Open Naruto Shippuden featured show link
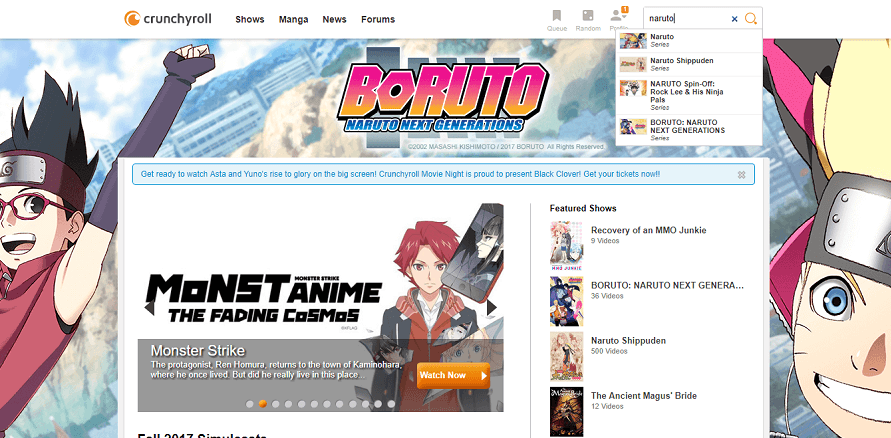This screenshot has height=438, width=891. click(x=628, y=340)
